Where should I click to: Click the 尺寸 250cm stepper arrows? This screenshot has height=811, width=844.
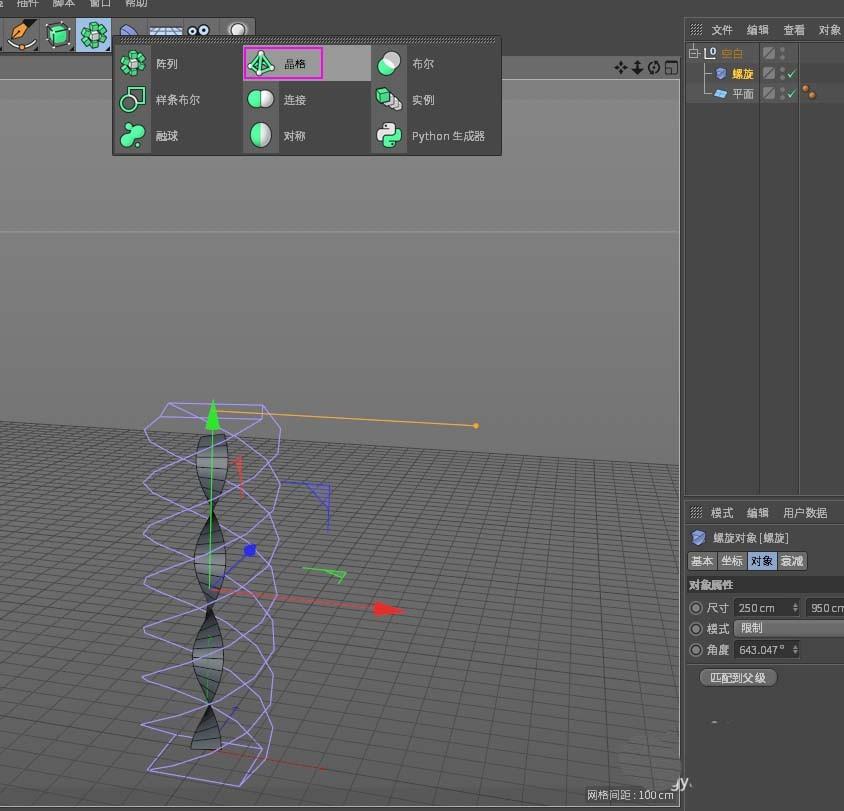pos(796,607)
